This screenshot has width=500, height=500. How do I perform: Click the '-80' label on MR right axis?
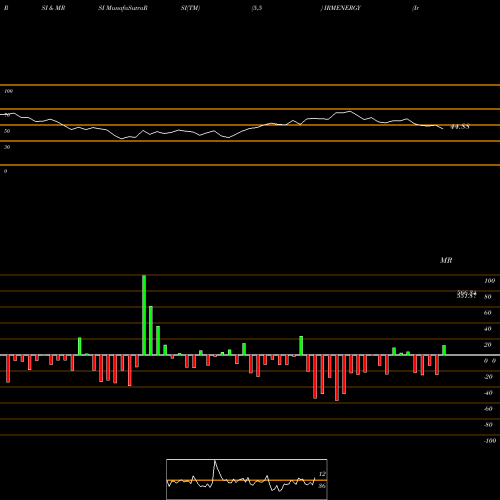coord(488,425)
